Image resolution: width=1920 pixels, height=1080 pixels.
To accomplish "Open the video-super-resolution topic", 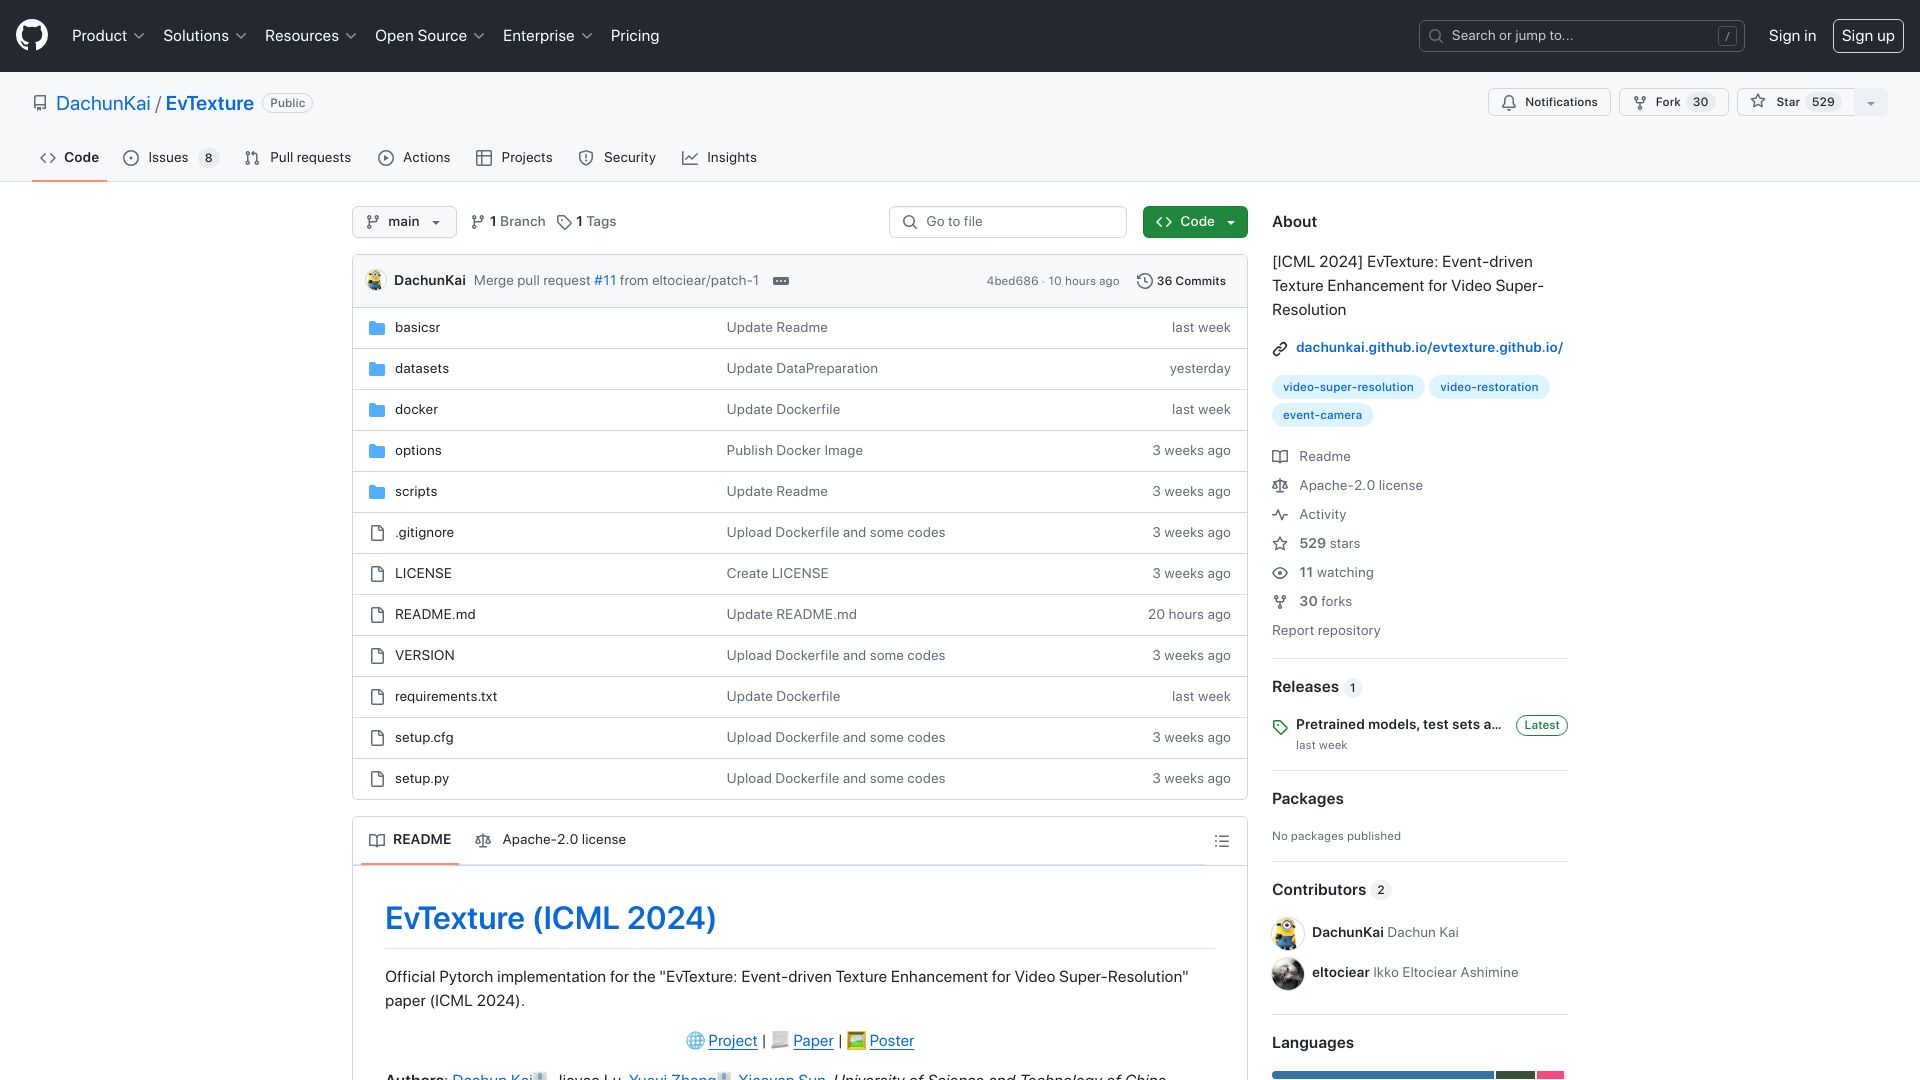I will point(1348,387).
